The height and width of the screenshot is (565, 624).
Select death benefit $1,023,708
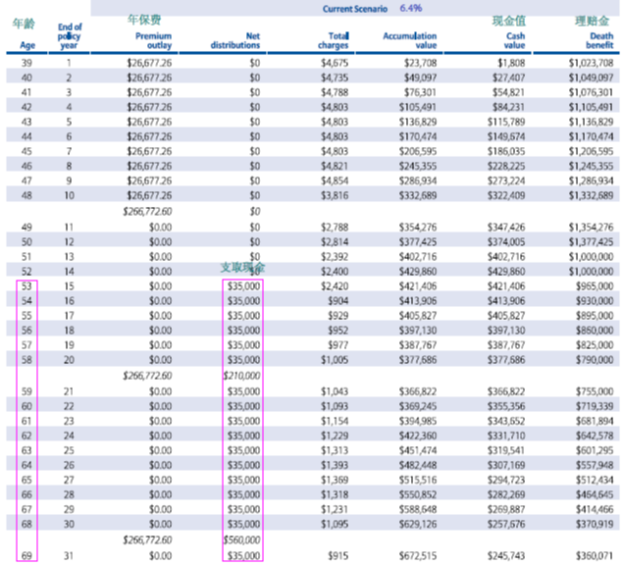tap(591, 63)
